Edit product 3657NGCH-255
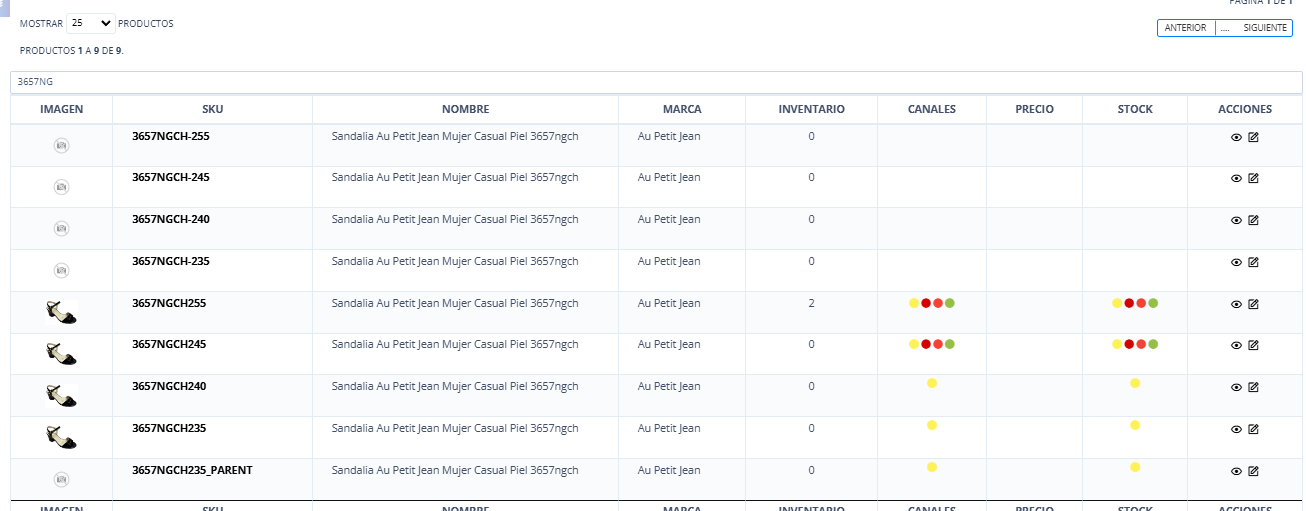Viewport: 1306px width, 511px height. 1253,137
